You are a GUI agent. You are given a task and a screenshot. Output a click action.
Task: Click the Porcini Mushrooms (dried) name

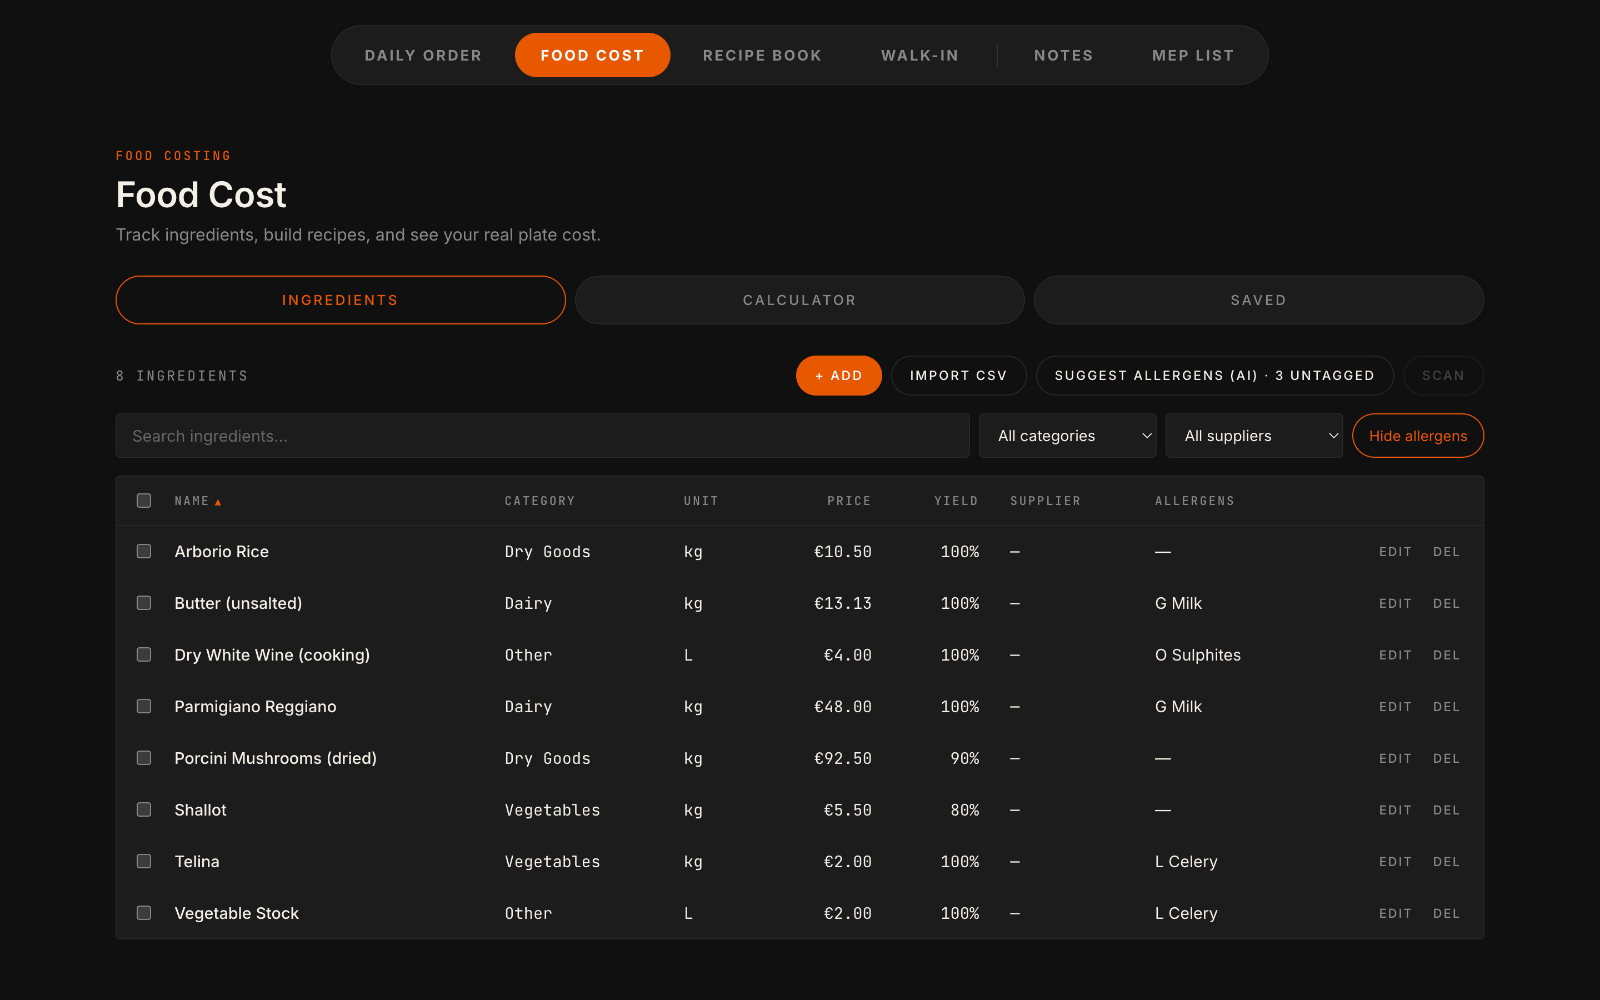point(276,758)
